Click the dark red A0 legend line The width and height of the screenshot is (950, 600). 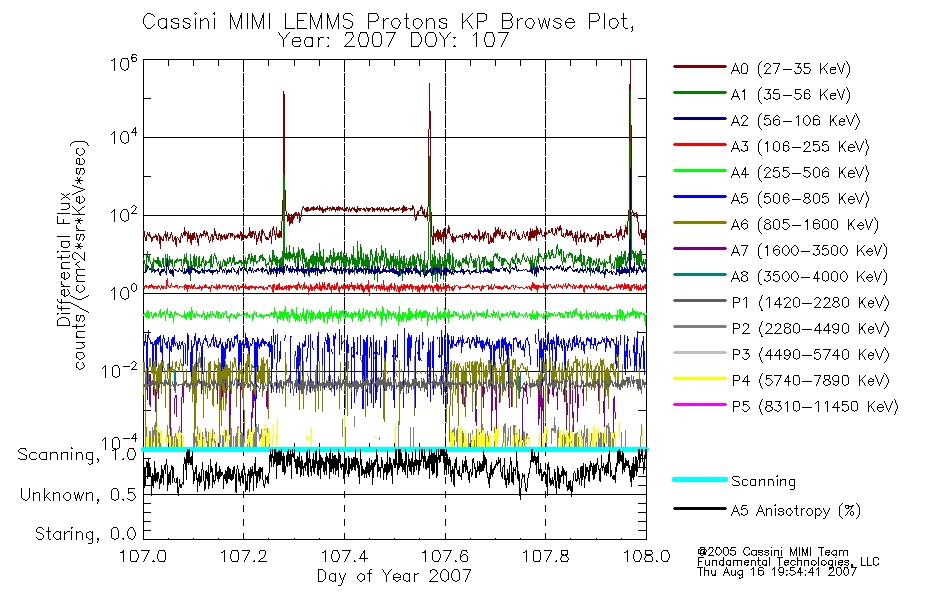click(699, 67)
